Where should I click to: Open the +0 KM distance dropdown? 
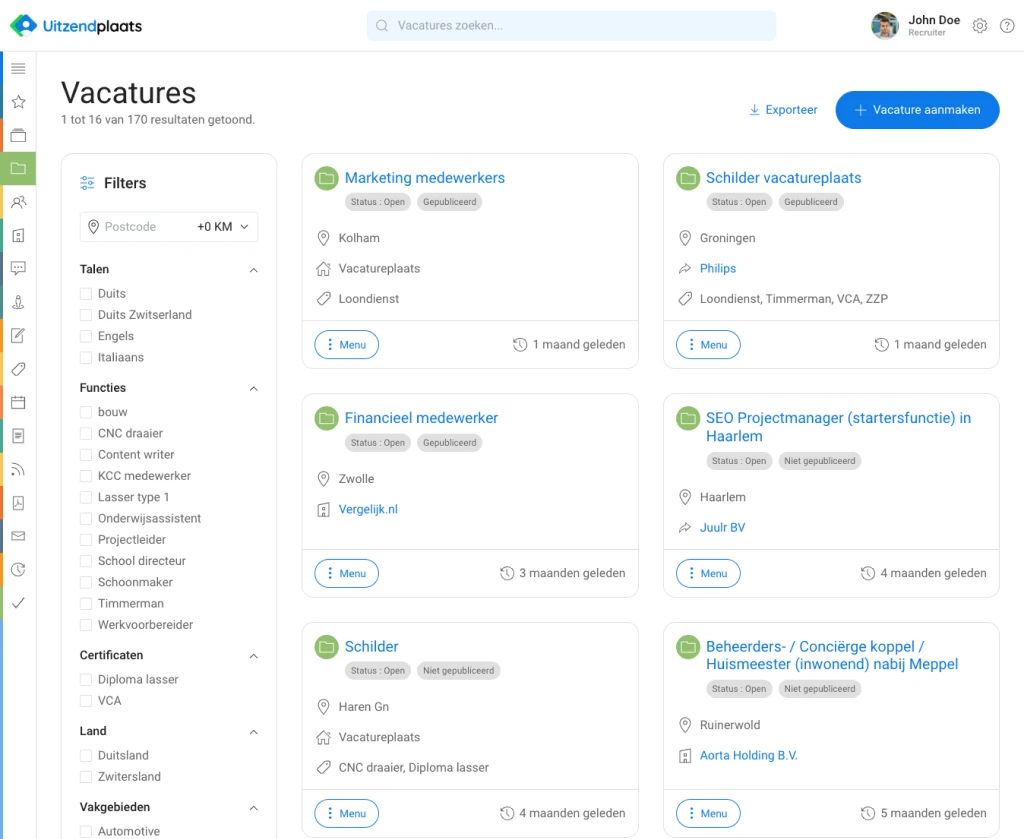pyautogui.click(x=223, y=227)
